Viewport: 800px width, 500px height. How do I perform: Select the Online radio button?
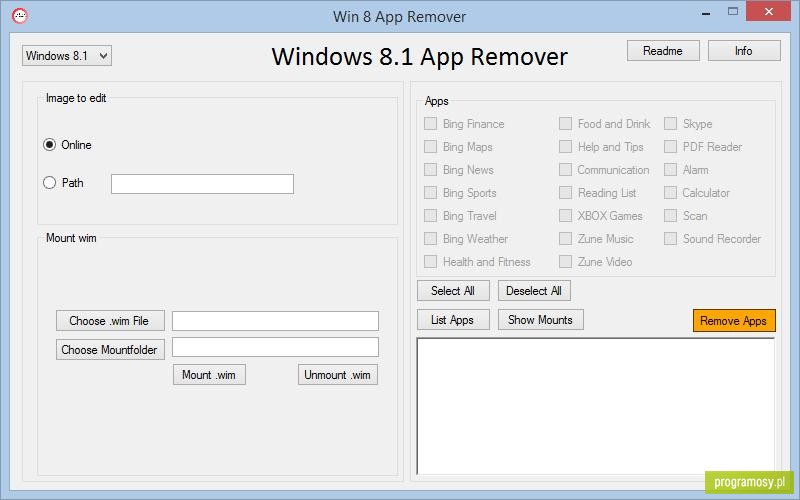pos(49,145)
